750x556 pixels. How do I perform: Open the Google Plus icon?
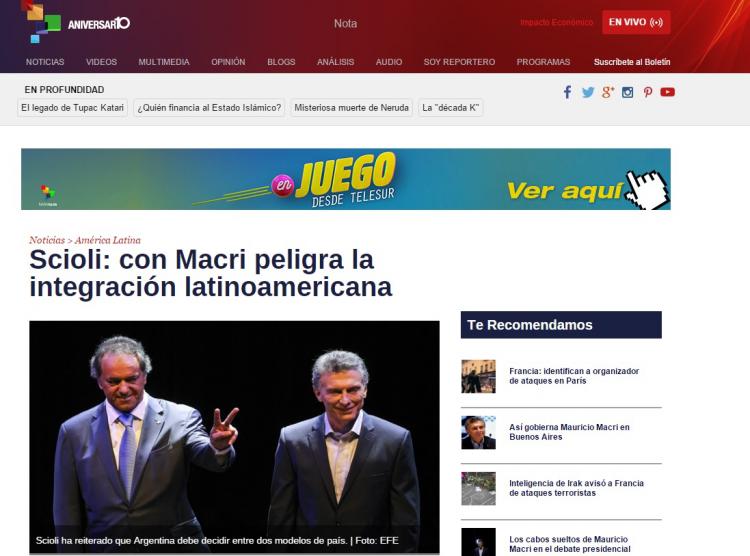tap(607, 92)
